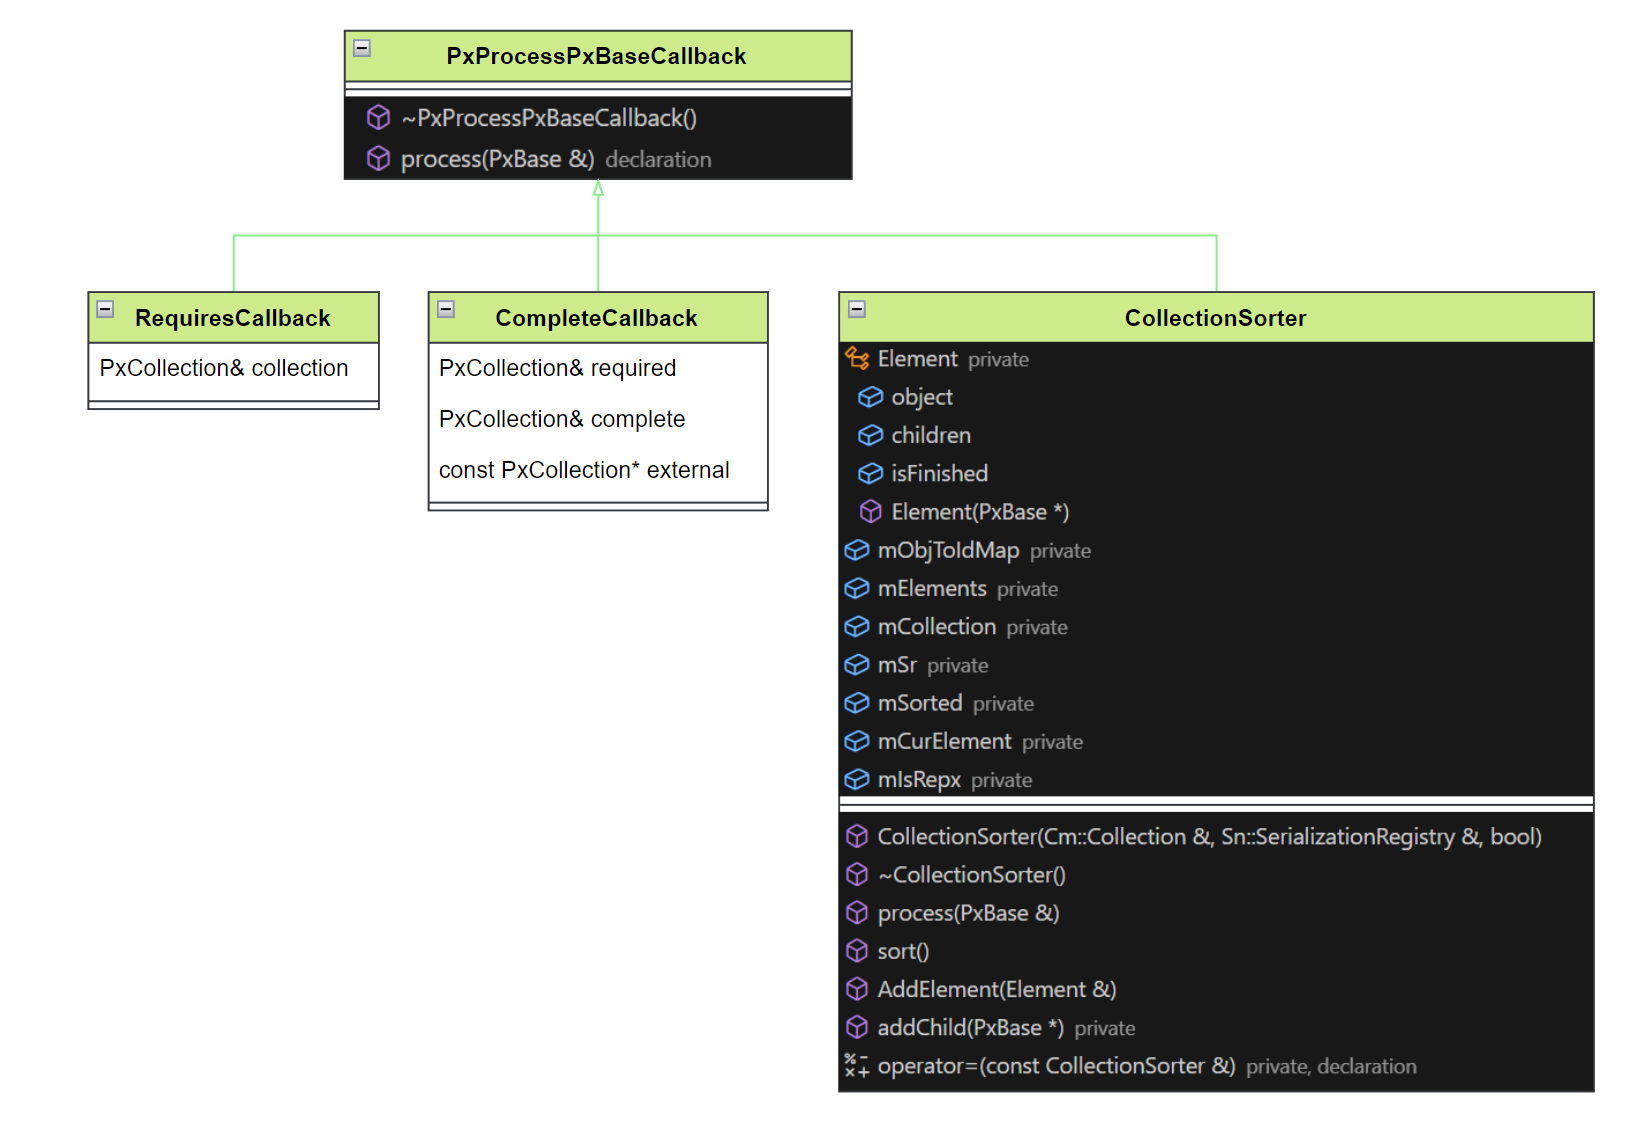Click the field icon beside mObjToIdMap
1642x1121 pixels.
(856, 550)
